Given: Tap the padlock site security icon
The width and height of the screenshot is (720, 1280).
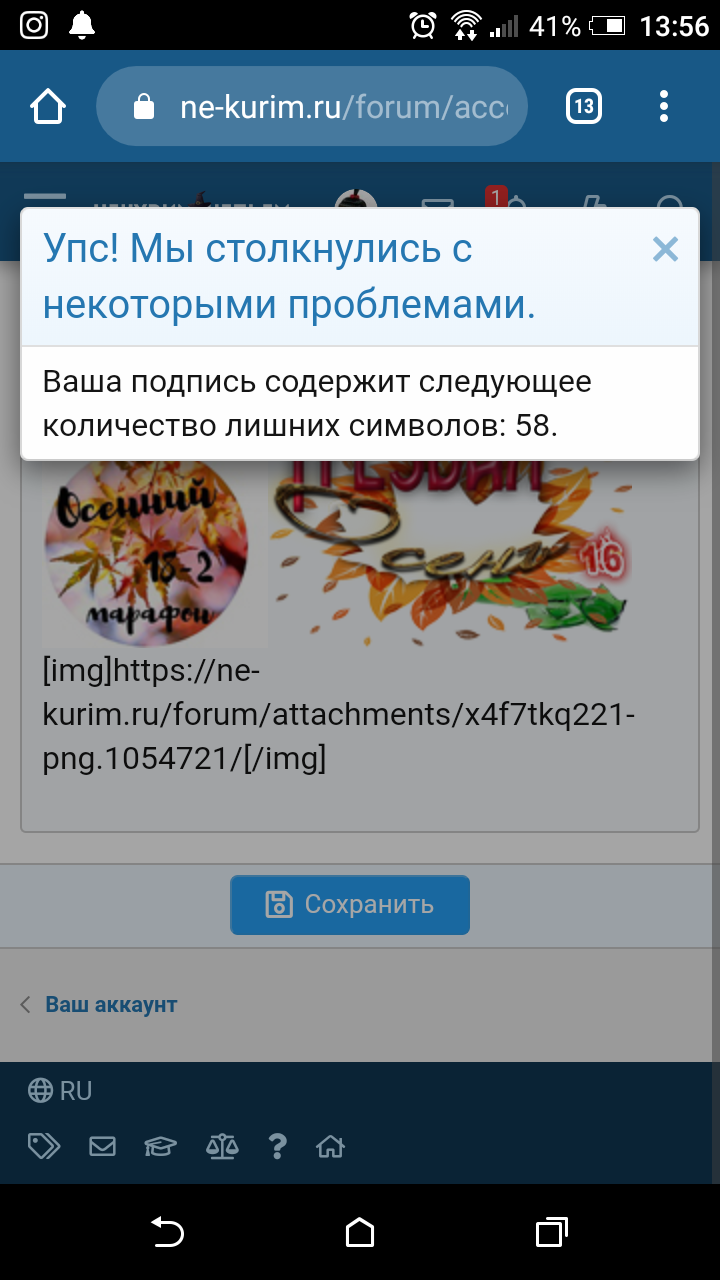Looking at the screenshot, I should [145, 106].
